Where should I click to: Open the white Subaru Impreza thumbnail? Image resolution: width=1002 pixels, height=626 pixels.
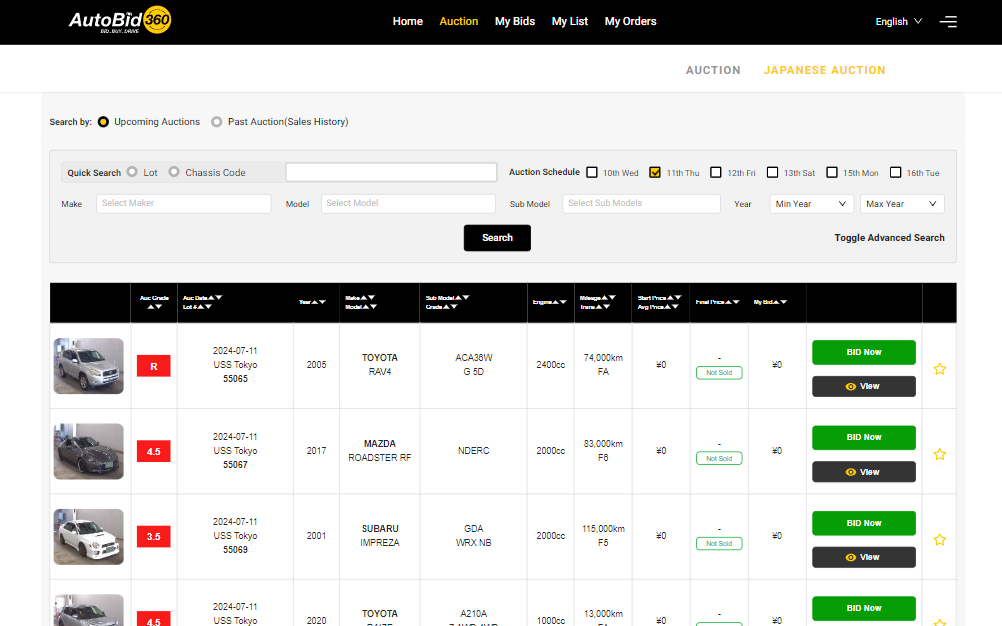point(88,537)
